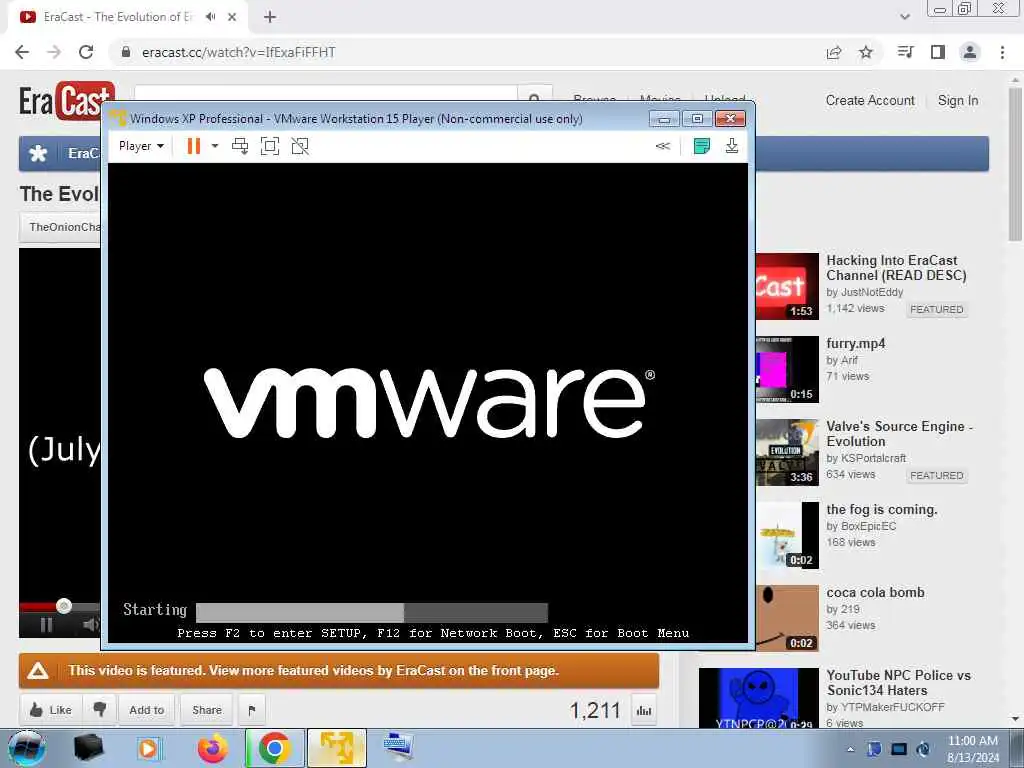Image resolution: width=1024 pixels, height=768 pixels.
Task: Open YouTube NPC Police vs Sonic134 Haters
Action: coord(899,682)
